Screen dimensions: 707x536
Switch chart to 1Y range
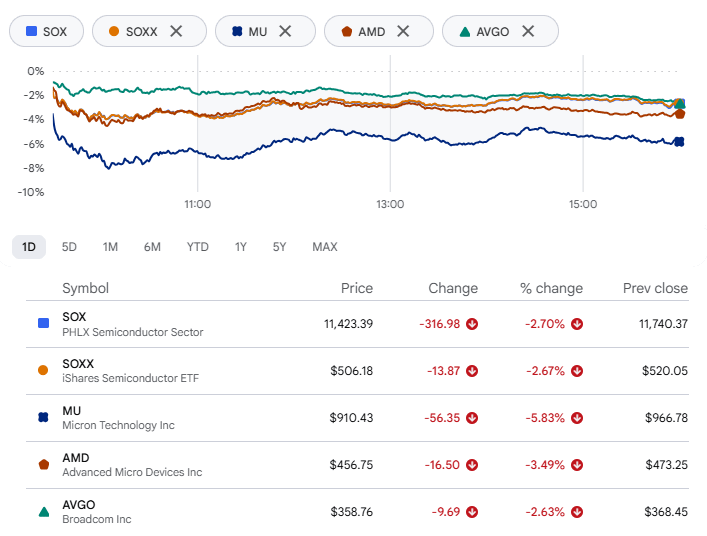click(x=240, y=247)
